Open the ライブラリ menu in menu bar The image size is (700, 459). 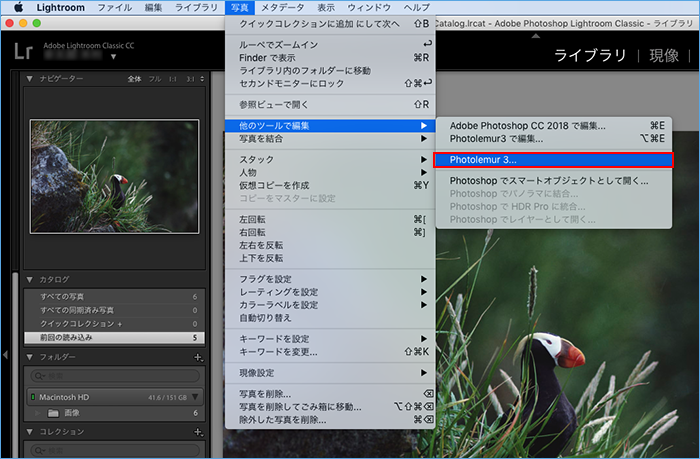pos(196,7)
